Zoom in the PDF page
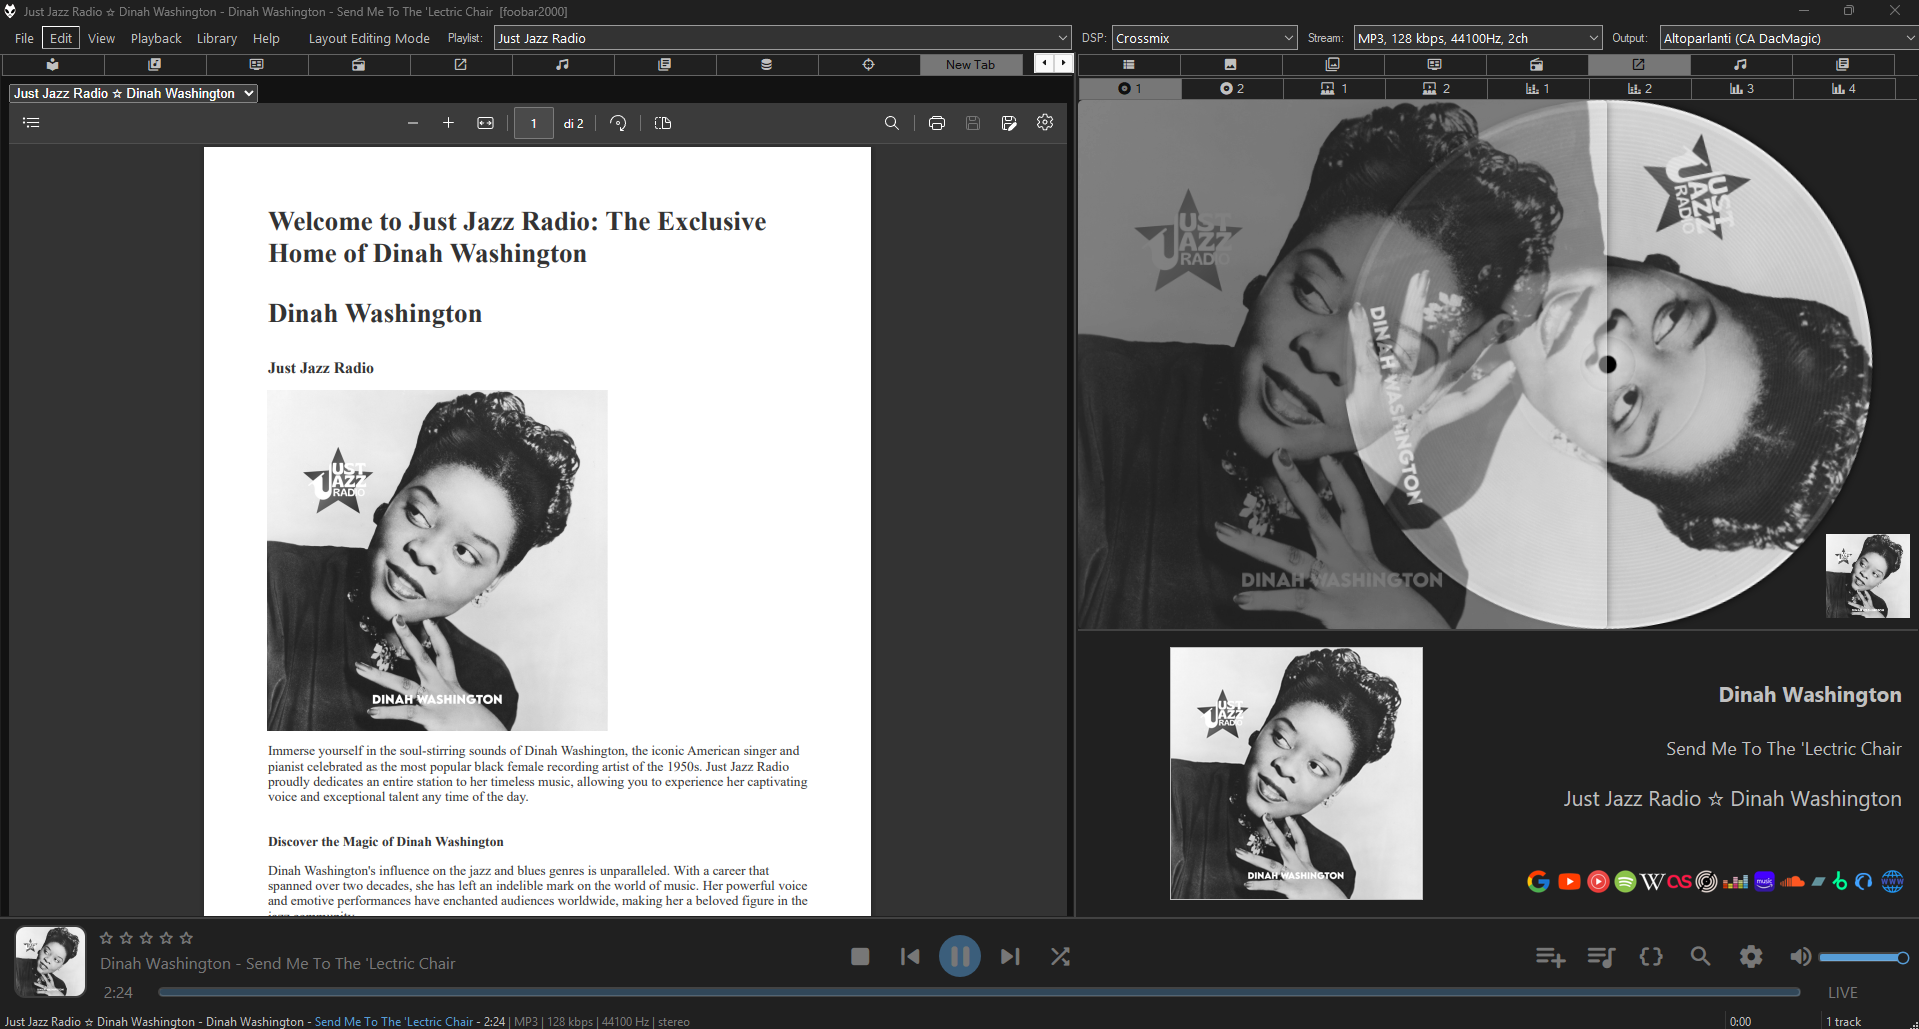The image size is (1919, 1029). 448,123
